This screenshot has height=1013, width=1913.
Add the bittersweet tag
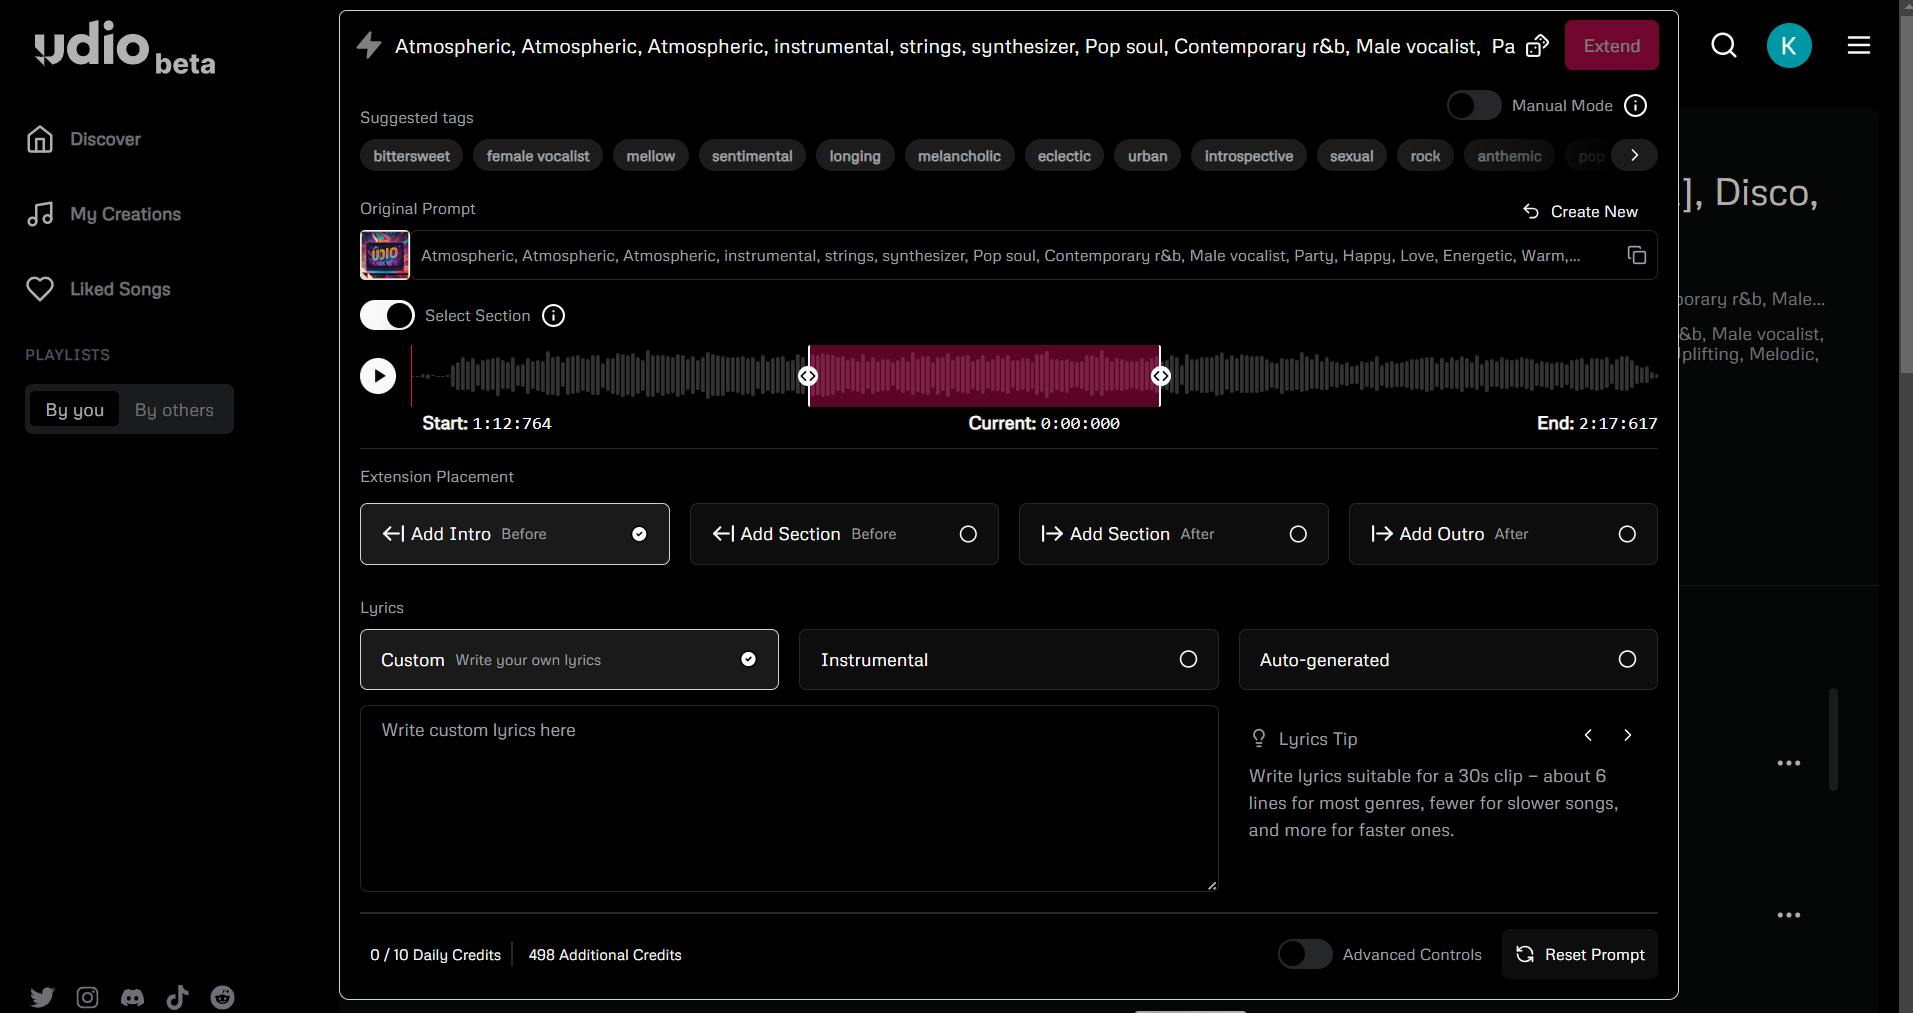click(x=412, y=156)
